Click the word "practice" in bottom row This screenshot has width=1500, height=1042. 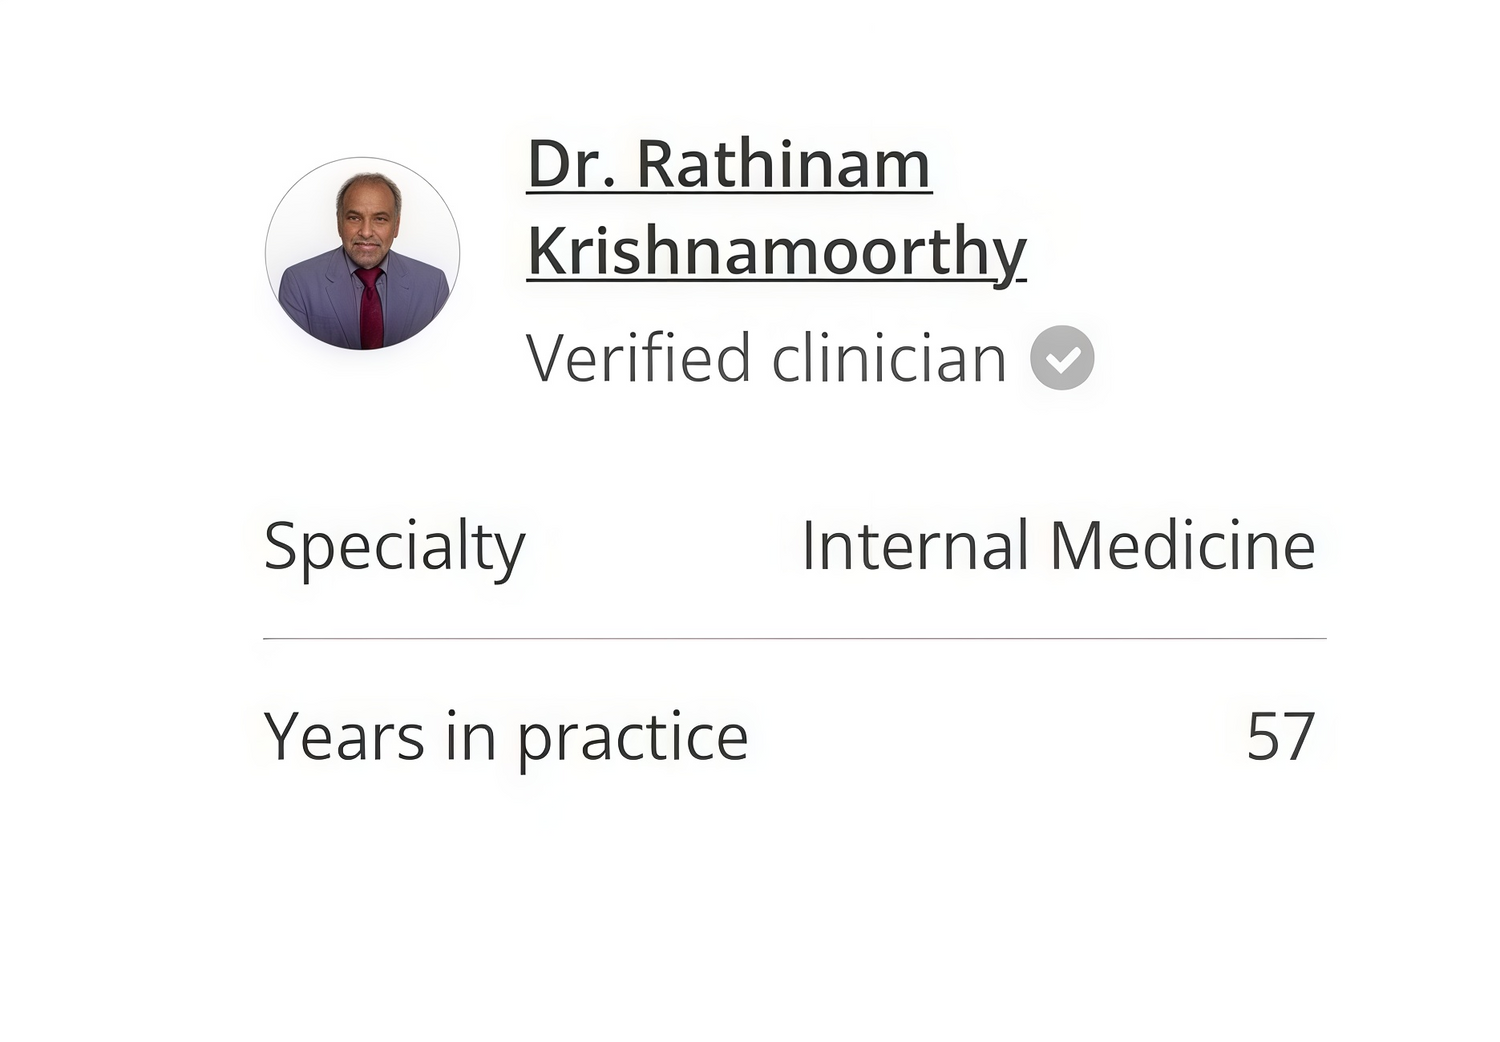click(632, 739)
